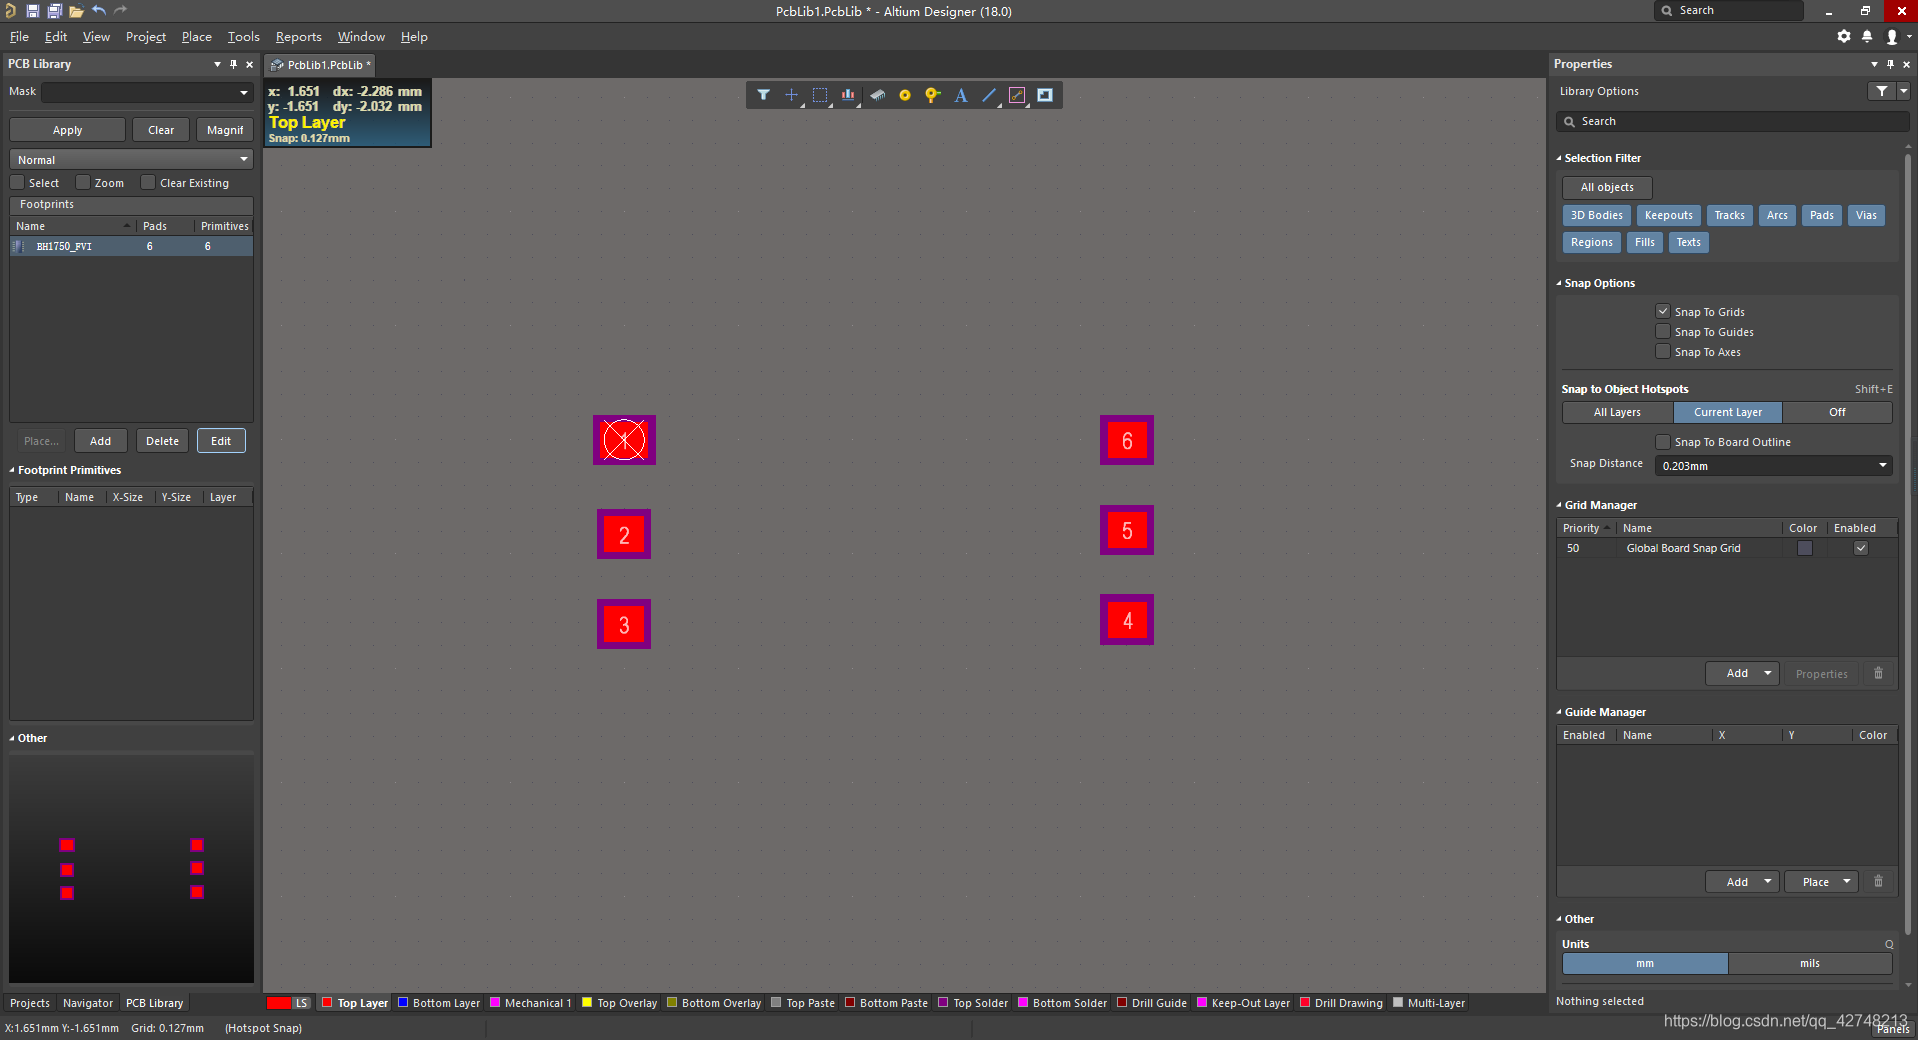Enable the Snap To Board Outline checkbox
1918x1040 pixels.
[1663, 442]
